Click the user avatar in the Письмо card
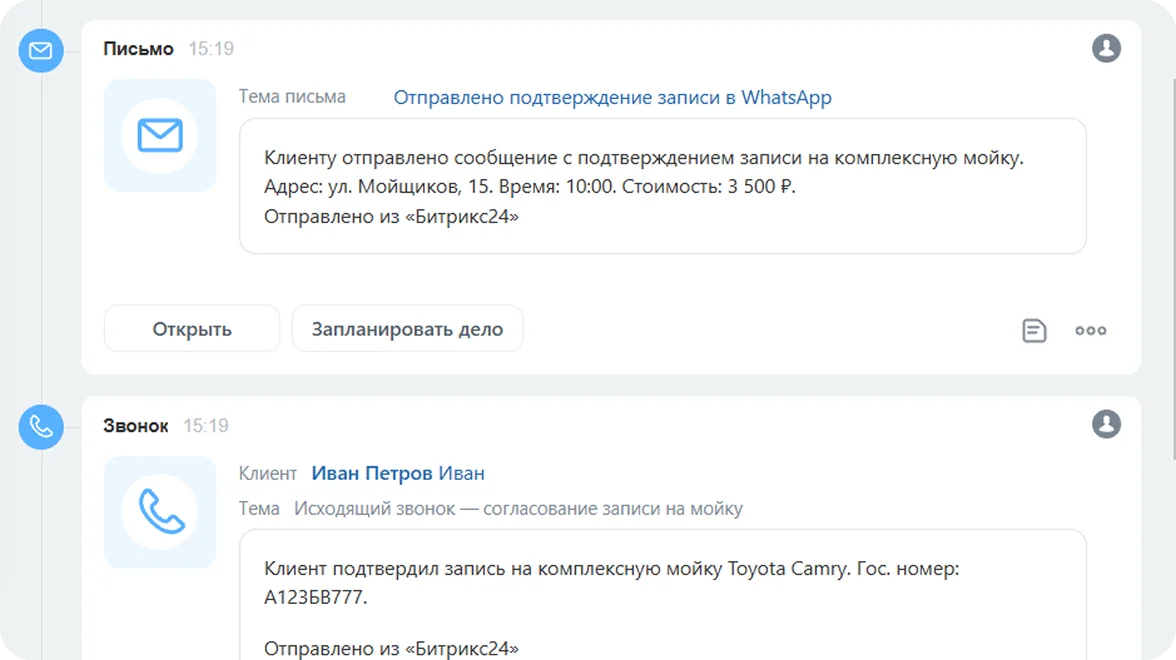The image size is (1176, 660). 1106,48
